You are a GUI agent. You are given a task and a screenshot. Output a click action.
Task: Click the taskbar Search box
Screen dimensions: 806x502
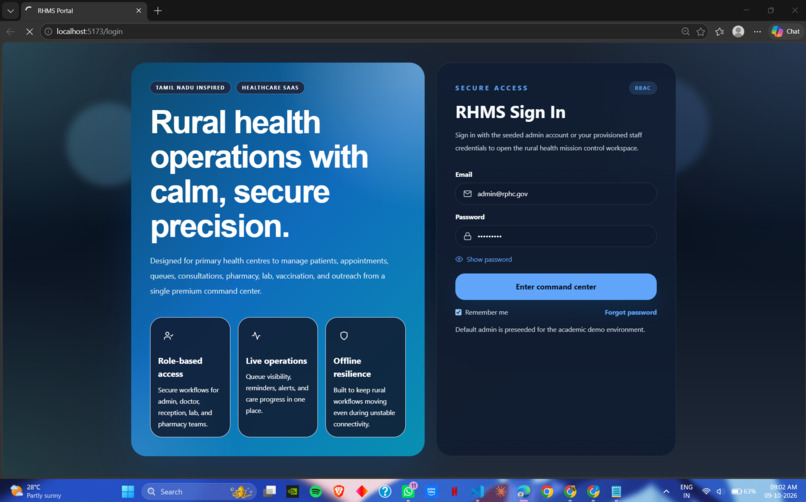point(199,492)
